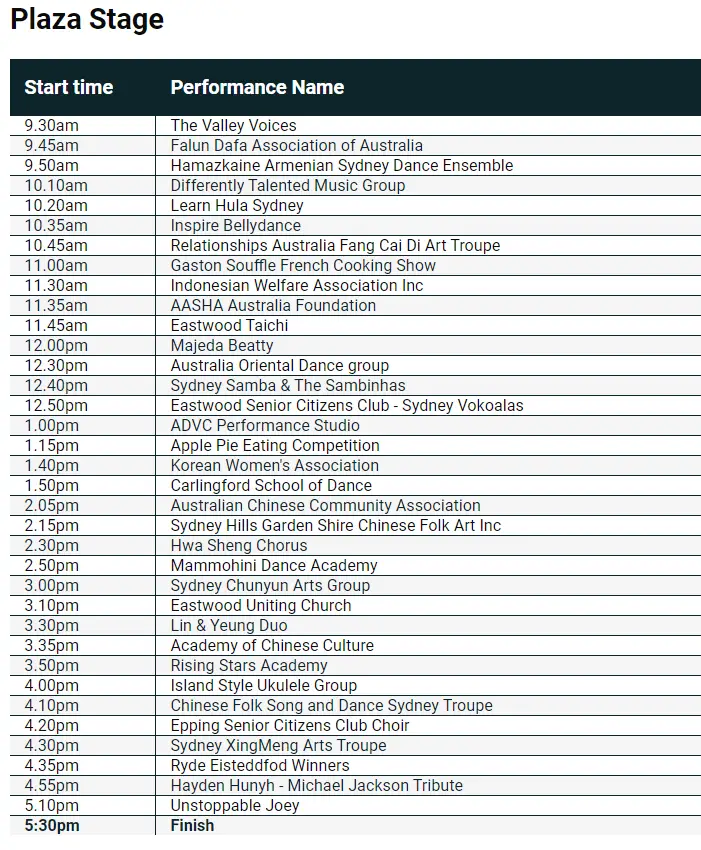Image resolution: width=701 pixels, height=850 pixels.
Task: Click 'ADVC Performance Studio' entry
Action: pyautogui.click(x=265, y=426)
